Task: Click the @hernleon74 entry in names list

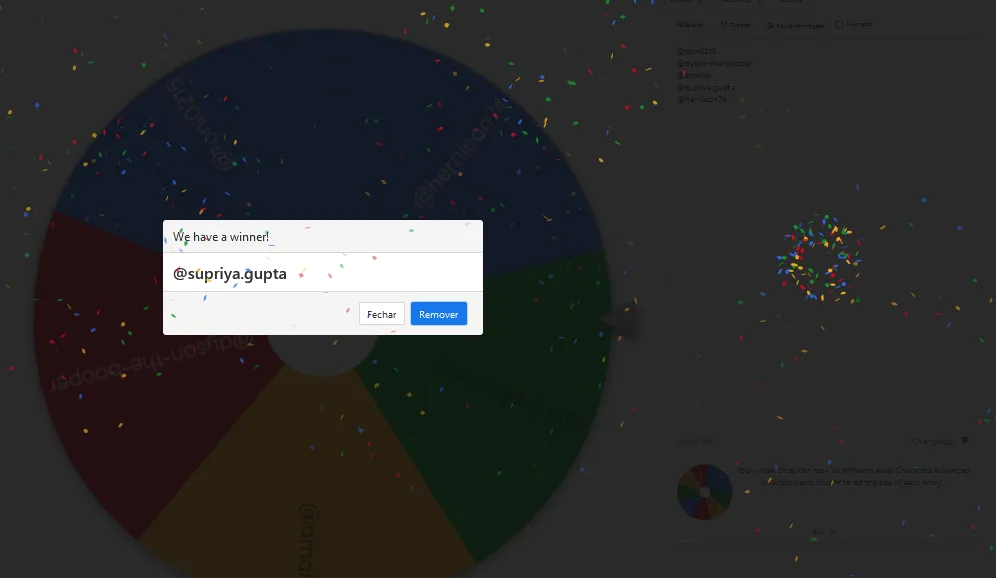Action: [701, 99]
